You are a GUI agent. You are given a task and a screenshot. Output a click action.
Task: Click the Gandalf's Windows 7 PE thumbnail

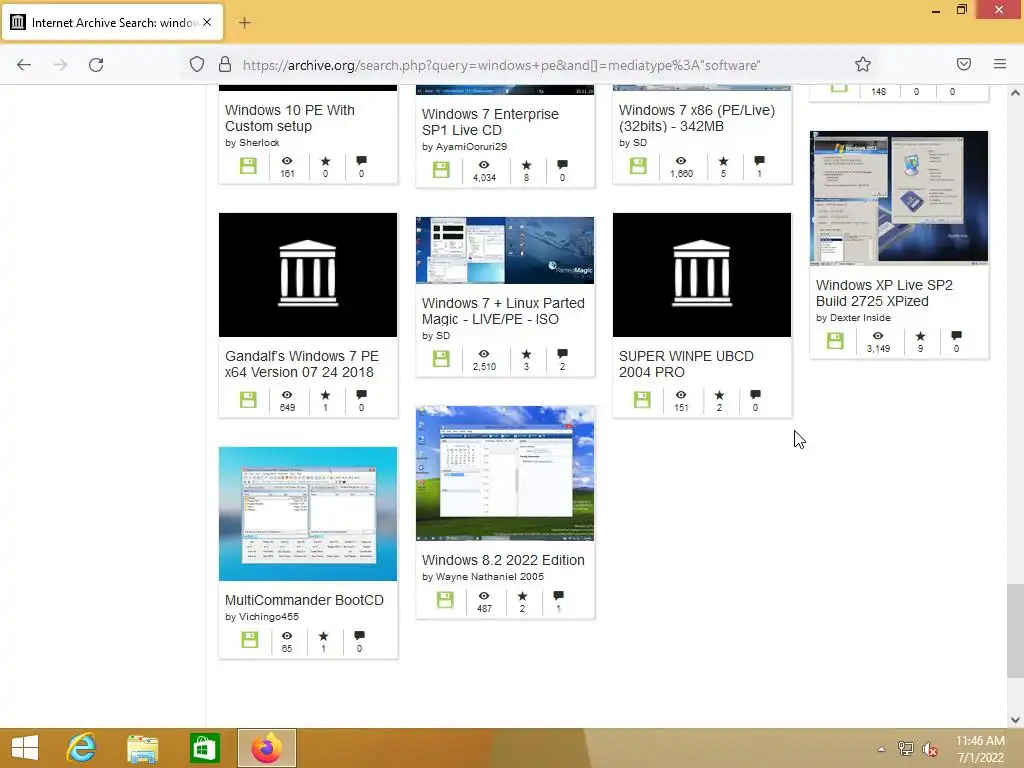tap(308, 275)
